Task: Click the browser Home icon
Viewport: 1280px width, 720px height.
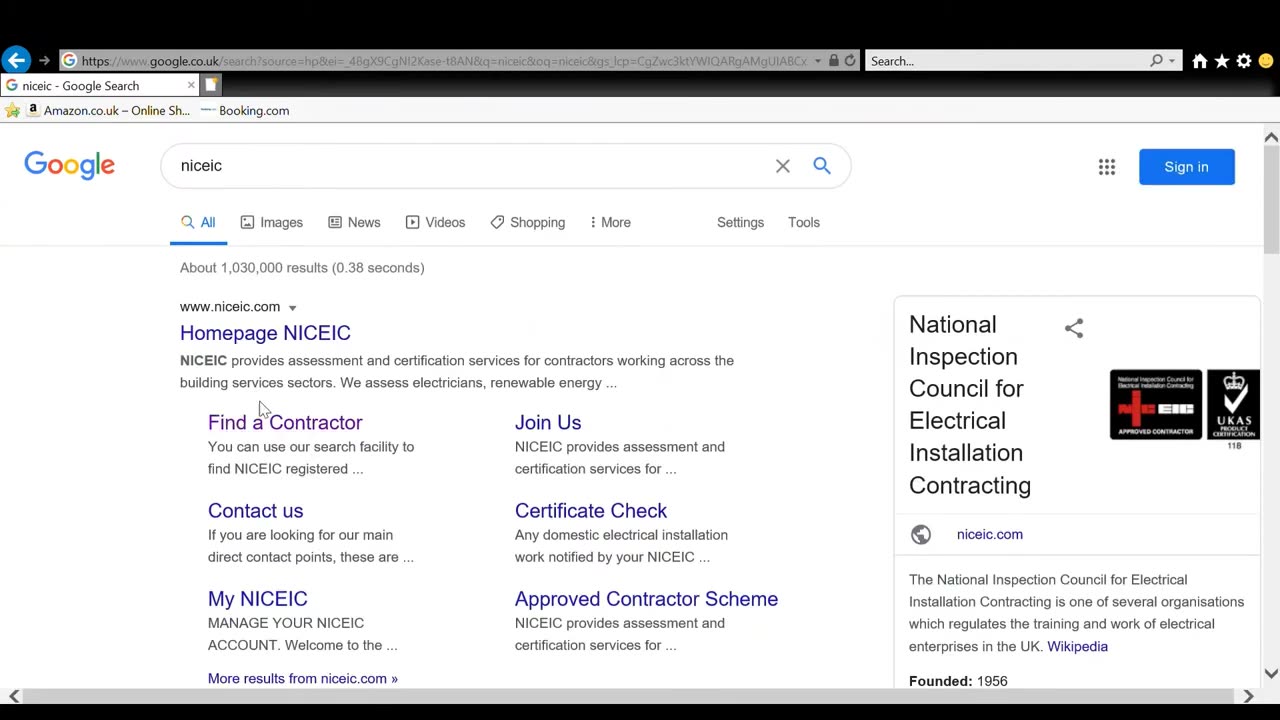Action: coord(1200,61)
